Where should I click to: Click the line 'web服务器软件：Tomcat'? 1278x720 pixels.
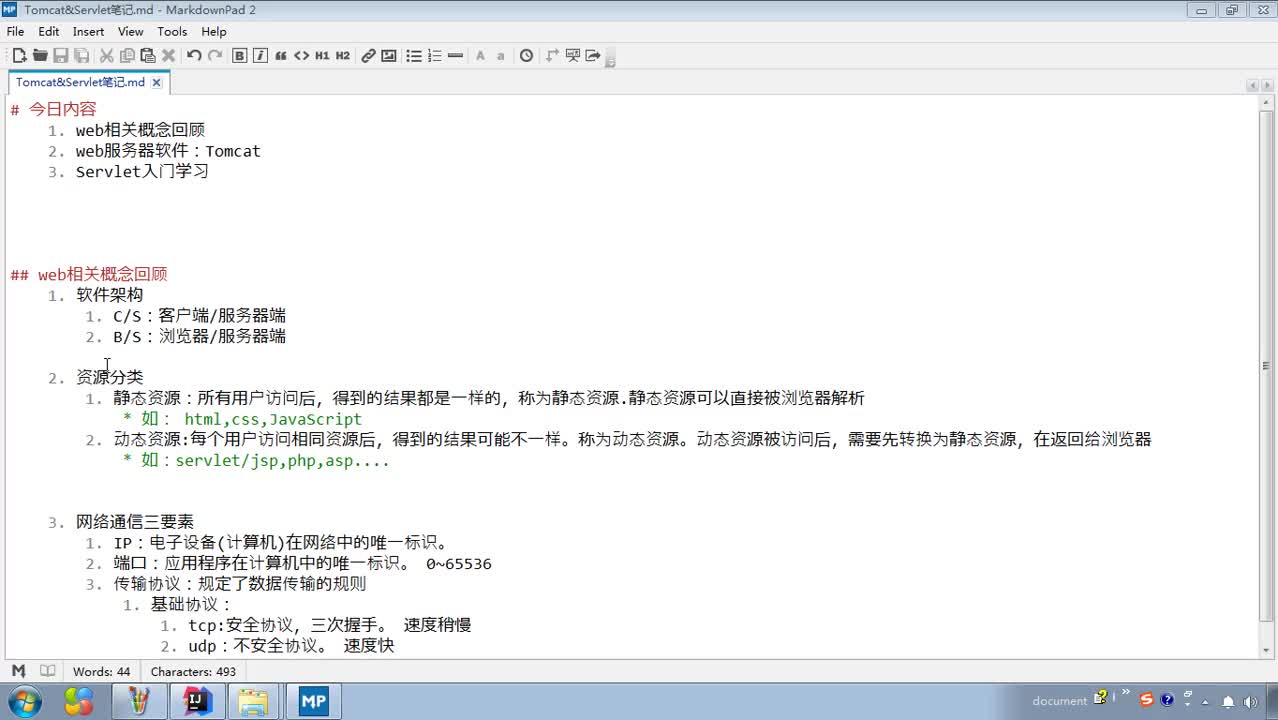[168, 151]
